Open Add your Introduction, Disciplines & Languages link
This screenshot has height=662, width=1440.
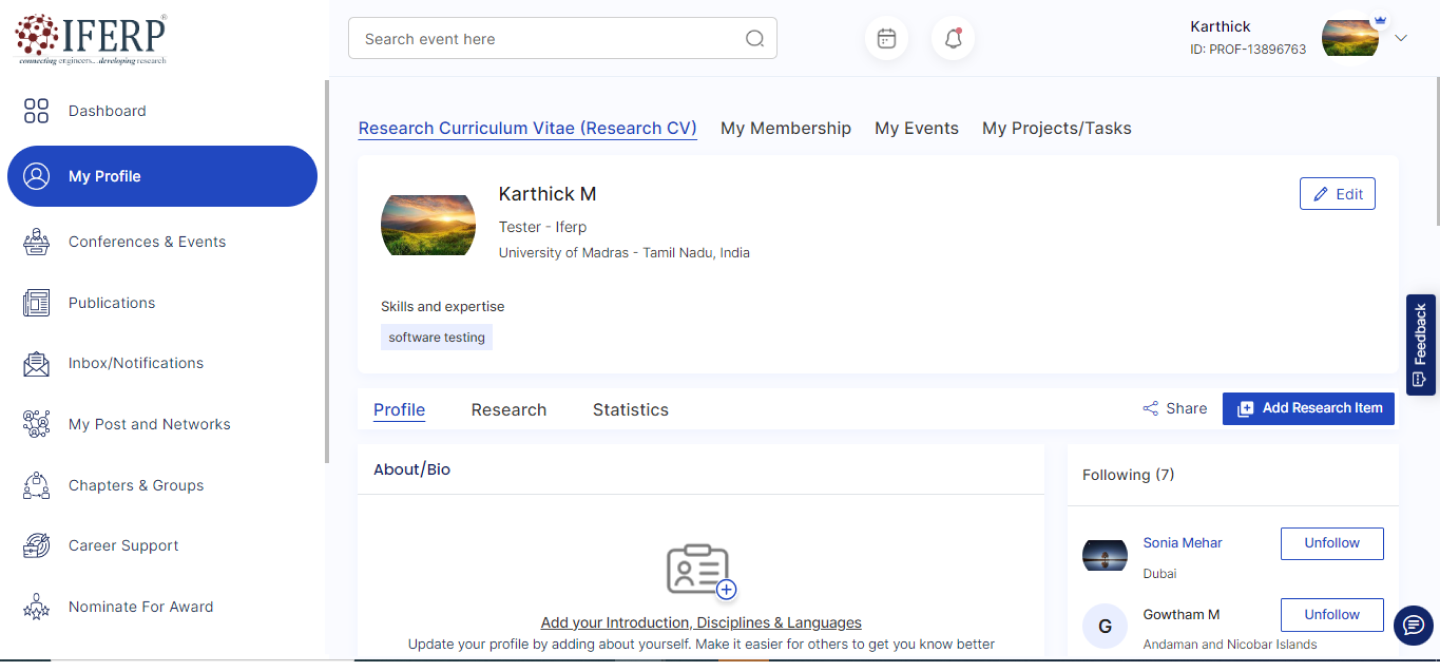pyautogui.click(x=700, y=622)
